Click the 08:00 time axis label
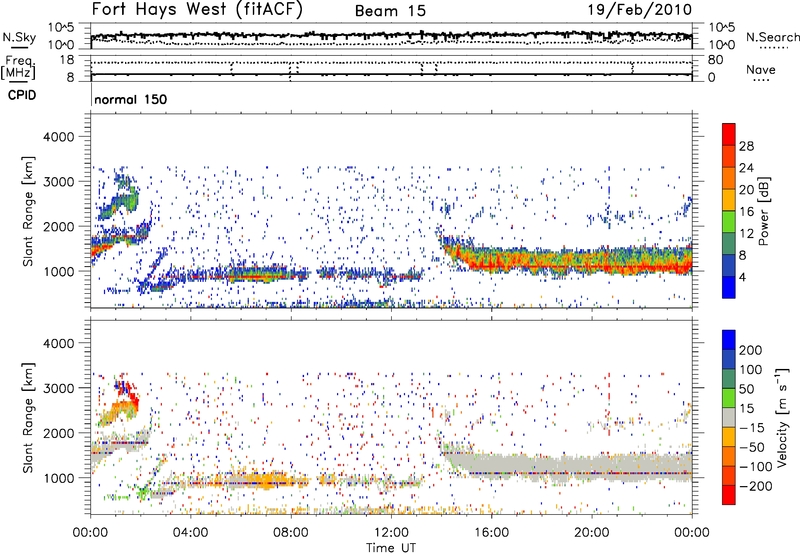This screenshot has height=554, width=800. 291,533
